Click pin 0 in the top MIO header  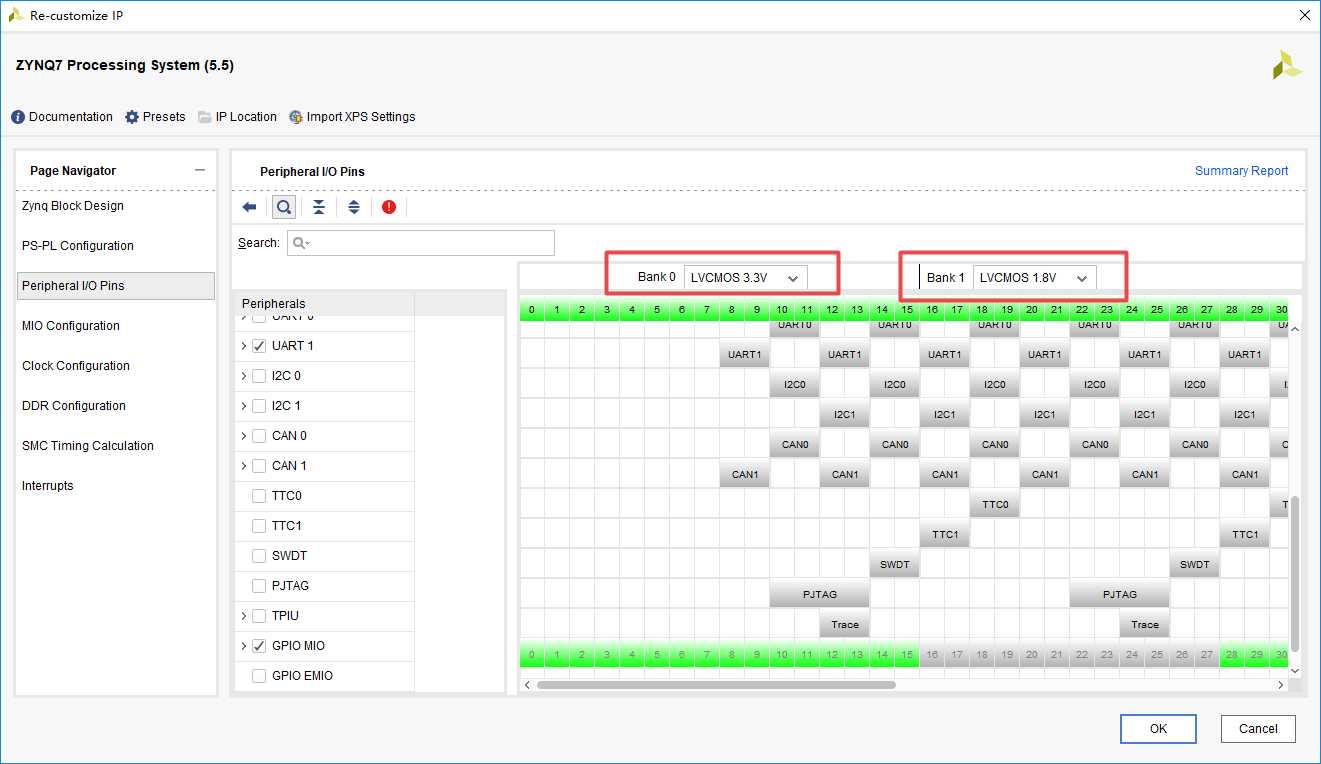[532, 311]
